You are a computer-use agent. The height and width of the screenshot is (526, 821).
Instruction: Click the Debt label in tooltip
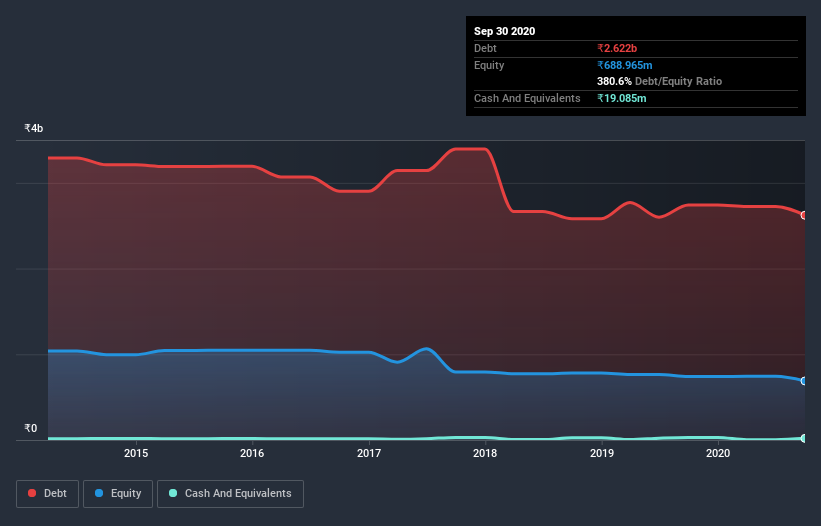click(x=485, y=48)
